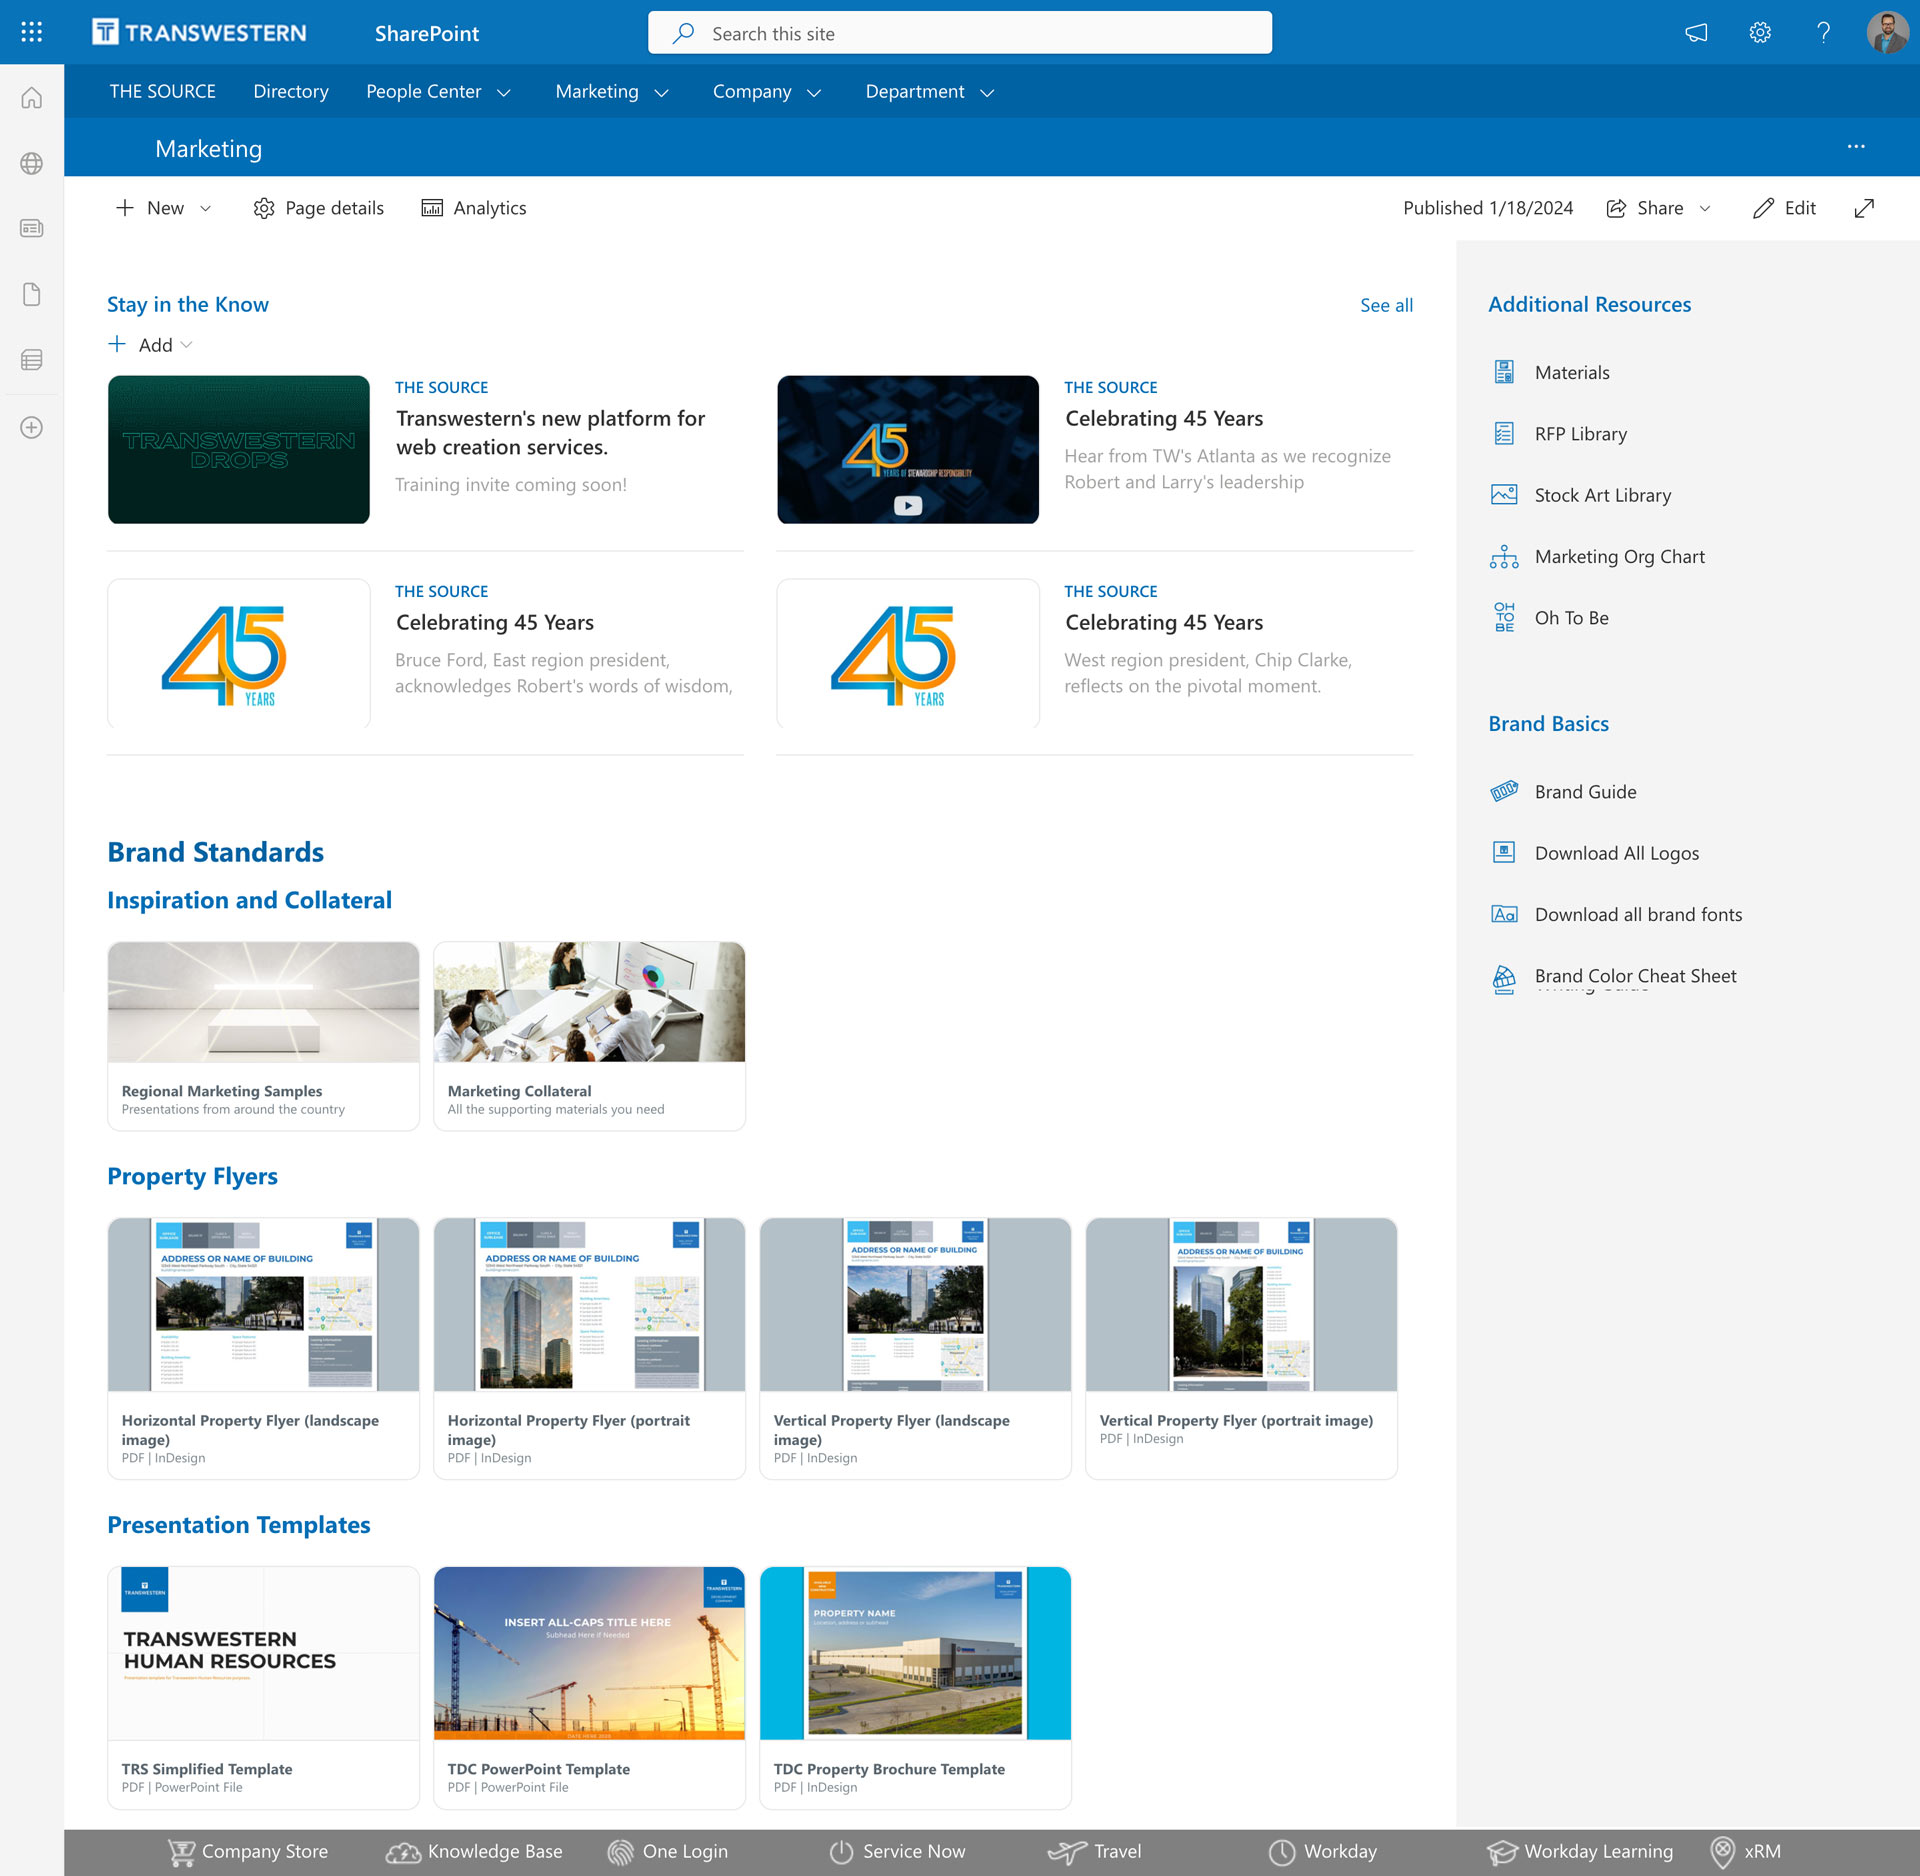Click the RFP Library icon

pos(1504,433)
